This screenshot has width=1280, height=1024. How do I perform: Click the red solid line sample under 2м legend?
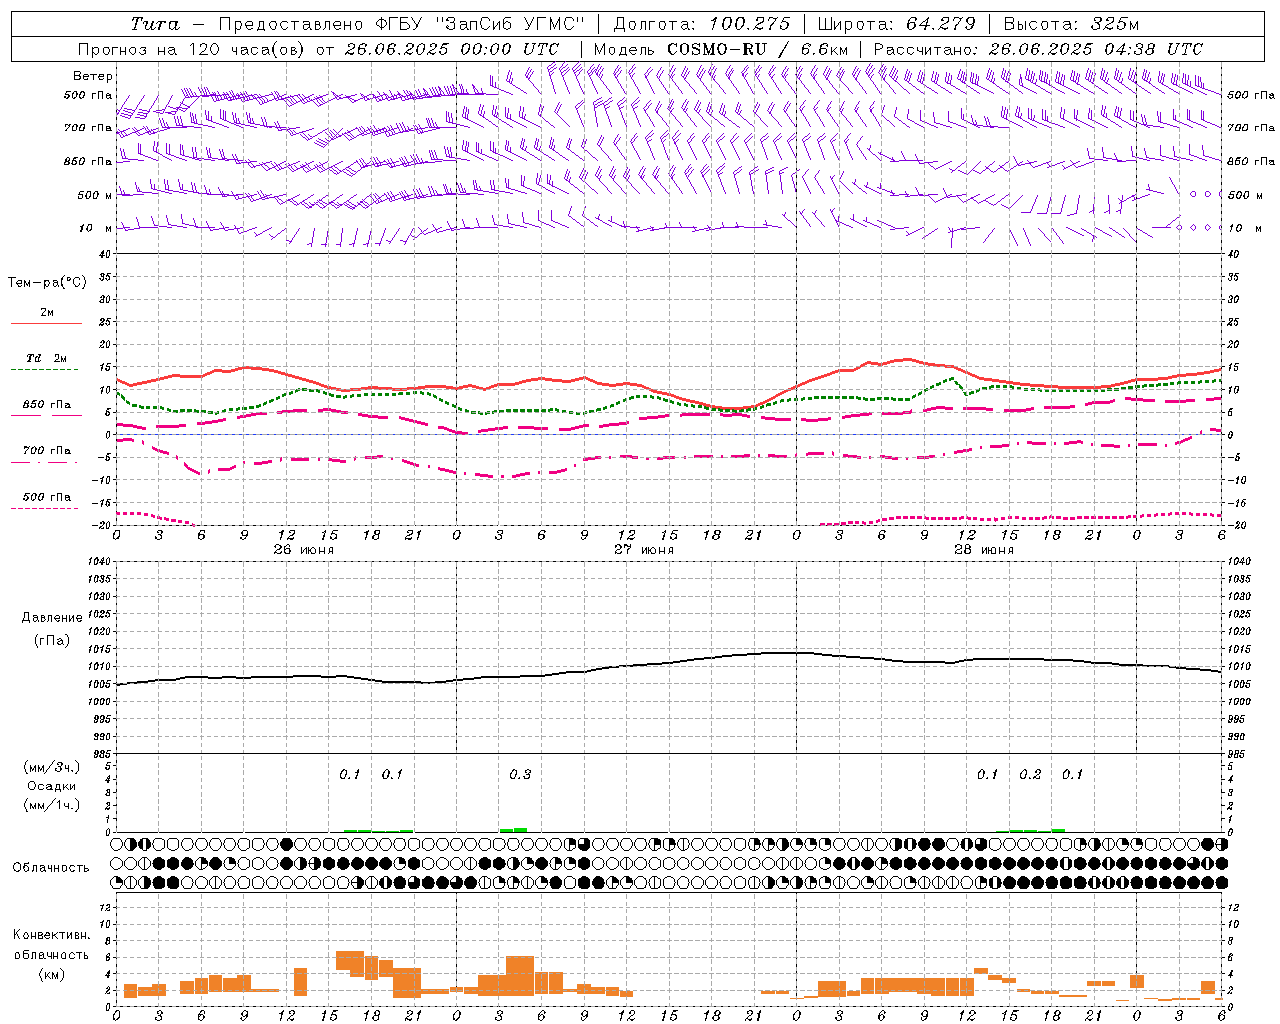click(46, 324)
